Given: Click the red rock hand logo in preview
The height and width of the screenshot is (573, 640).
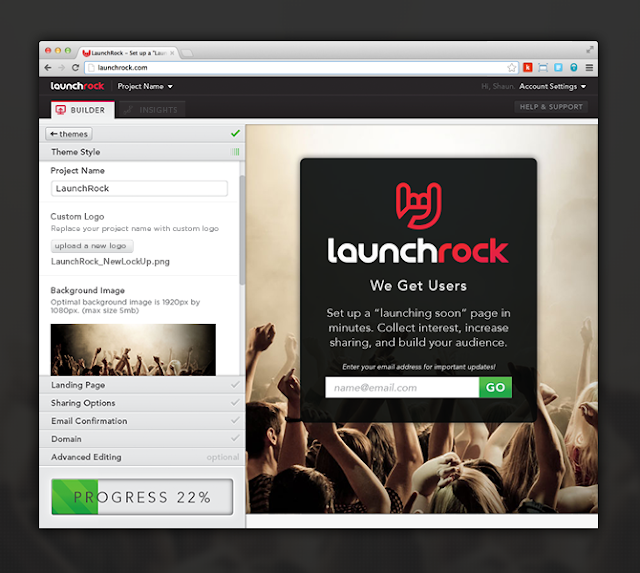Looking at the screenshot, I should 418,205.
